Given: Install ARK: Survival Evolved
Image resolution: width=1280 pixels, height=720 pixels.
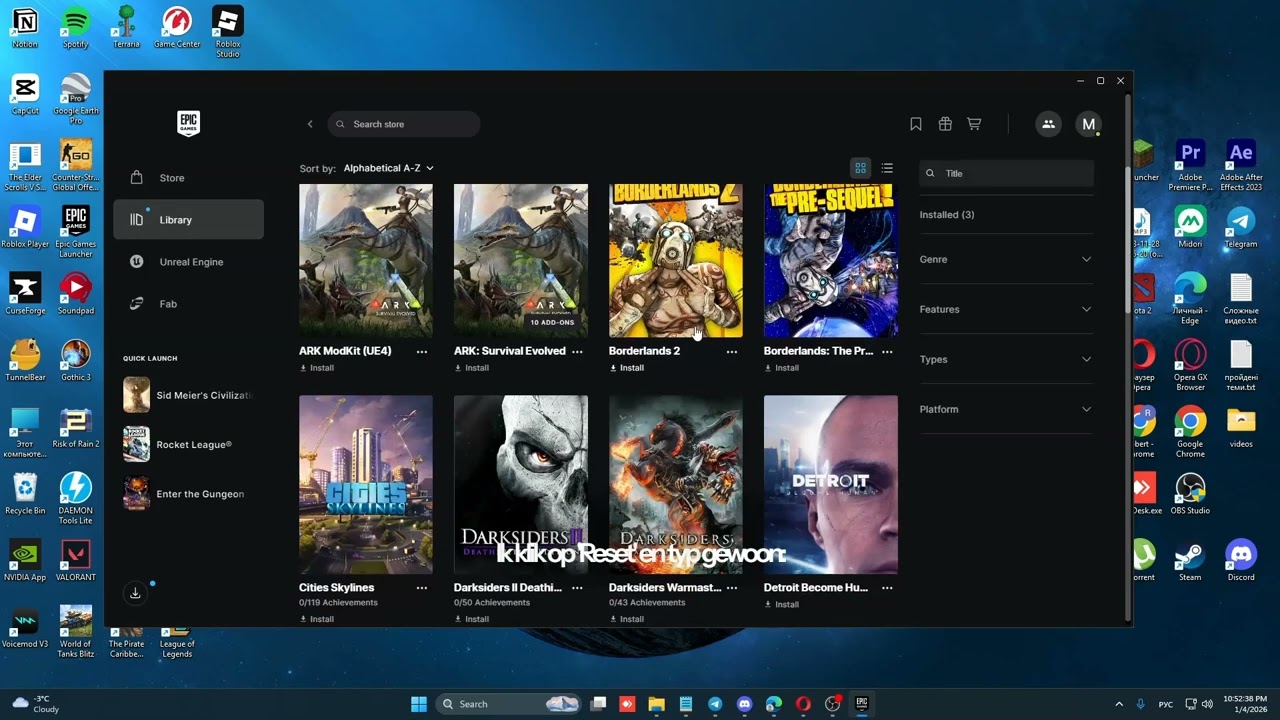Looking at the screenshot, I should [x=472, y=368].
